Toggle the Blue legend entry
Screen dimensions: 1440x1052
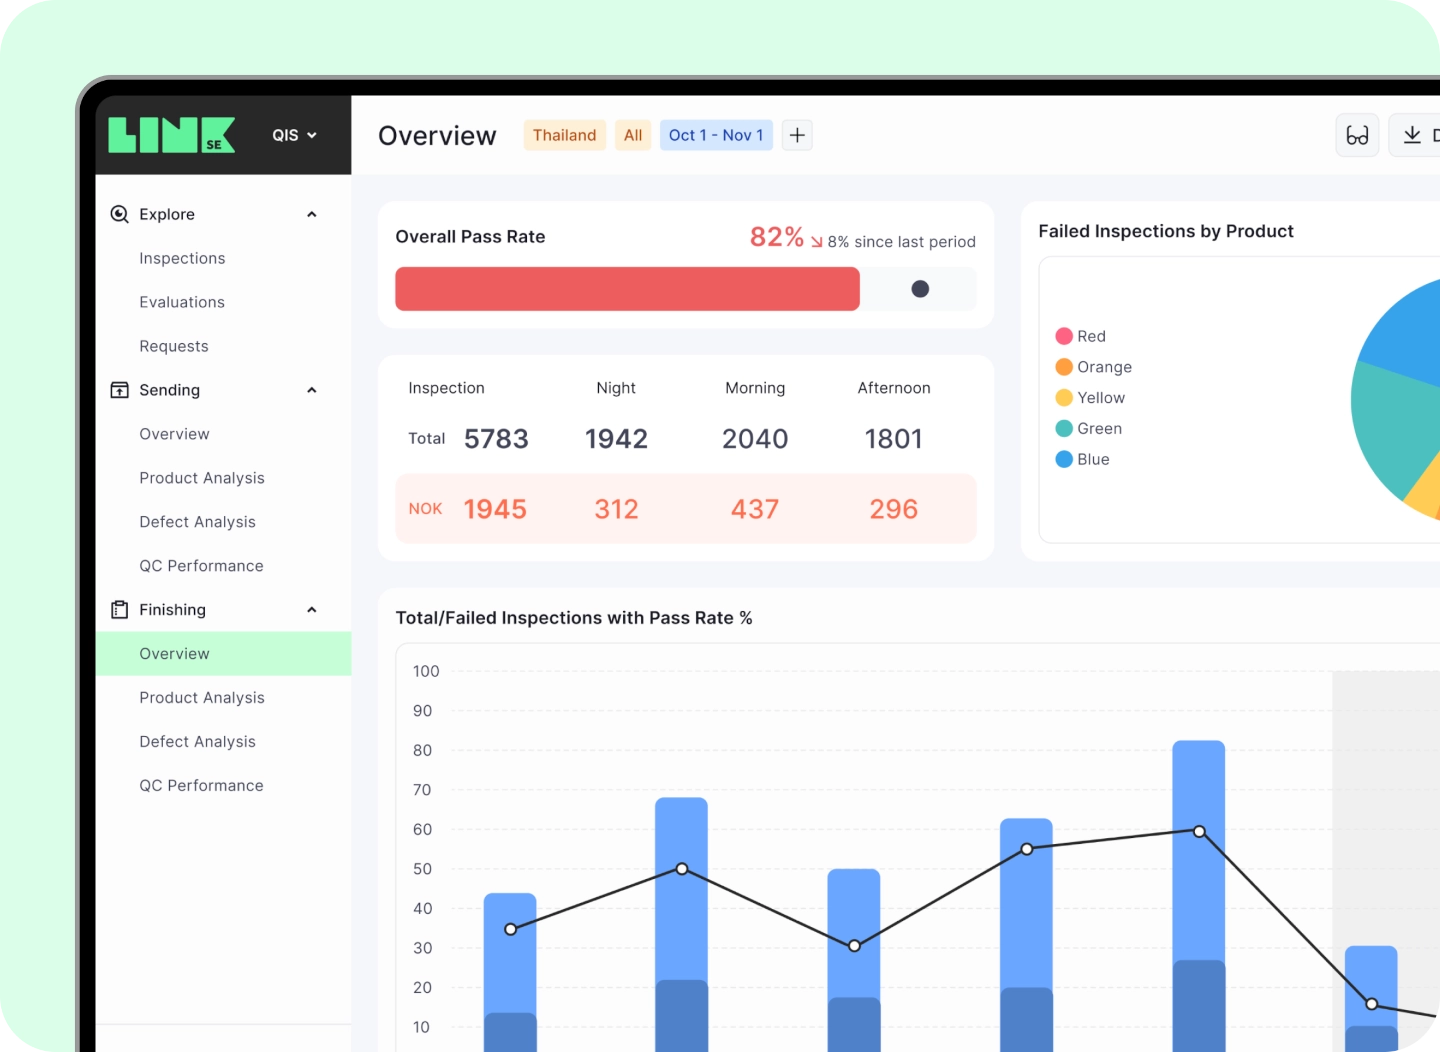(1083, 459)
